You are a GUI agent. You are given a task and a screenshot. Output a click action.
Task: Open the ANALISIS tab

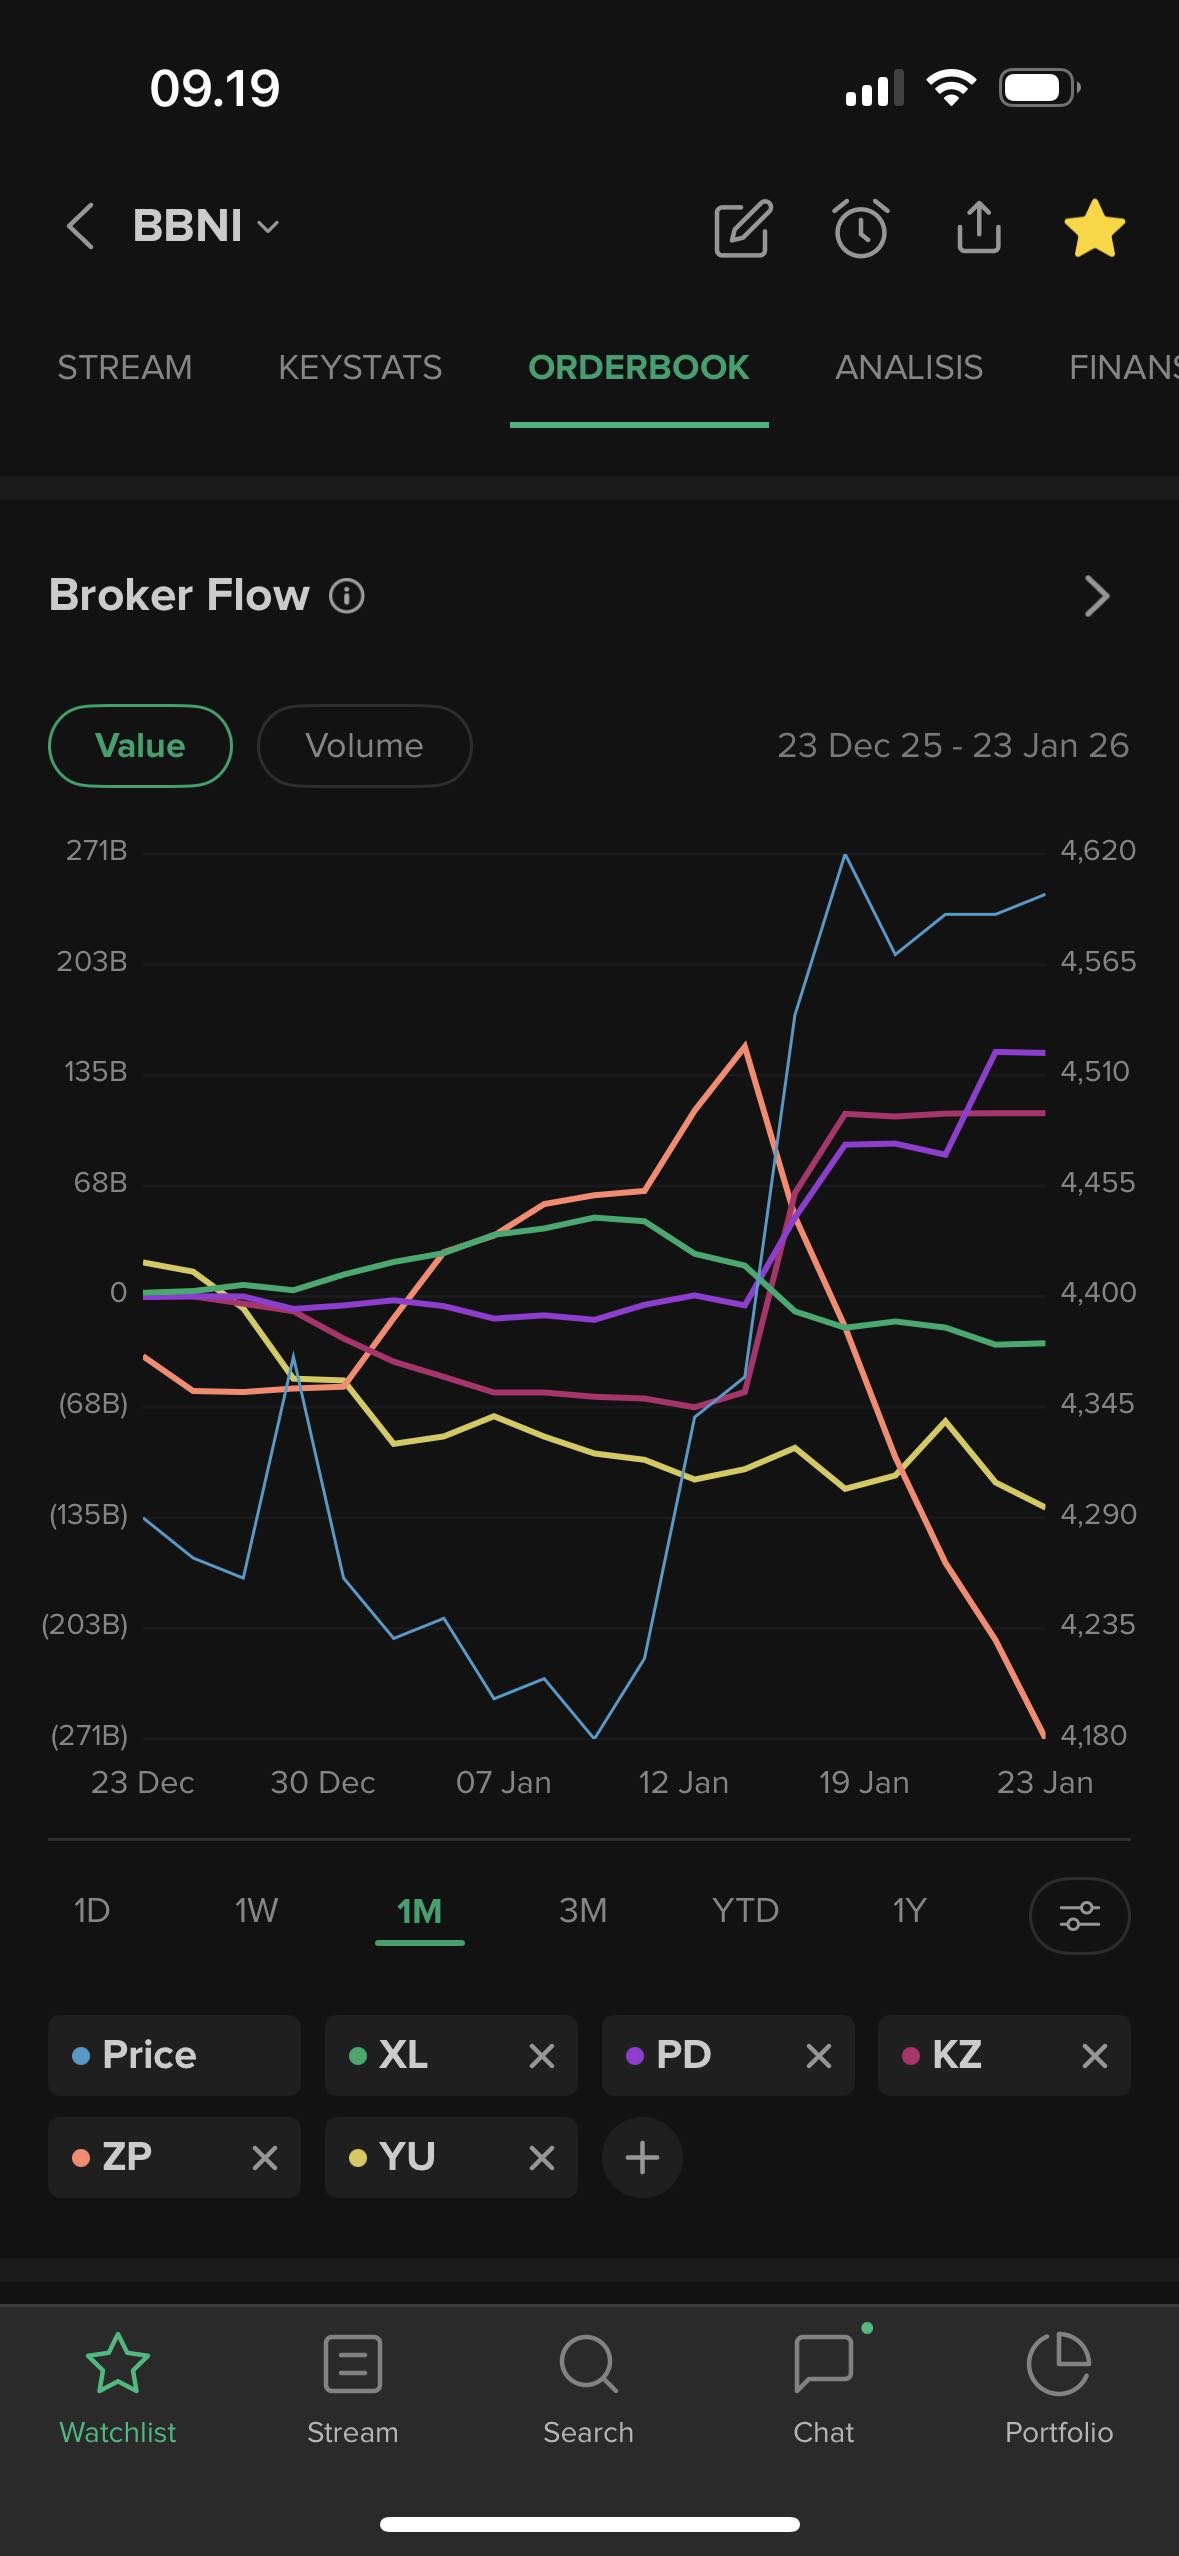(x=908, y=368)
